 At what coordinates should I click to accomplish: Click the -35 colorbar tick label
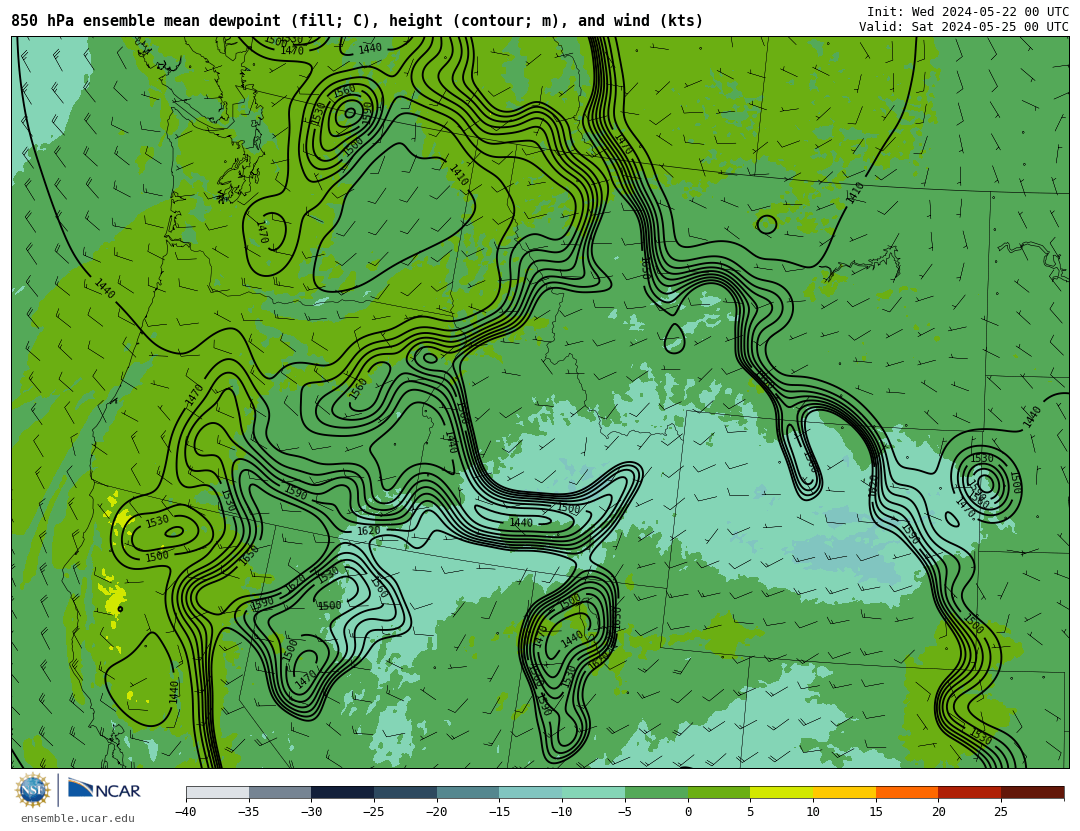(248, 812)
